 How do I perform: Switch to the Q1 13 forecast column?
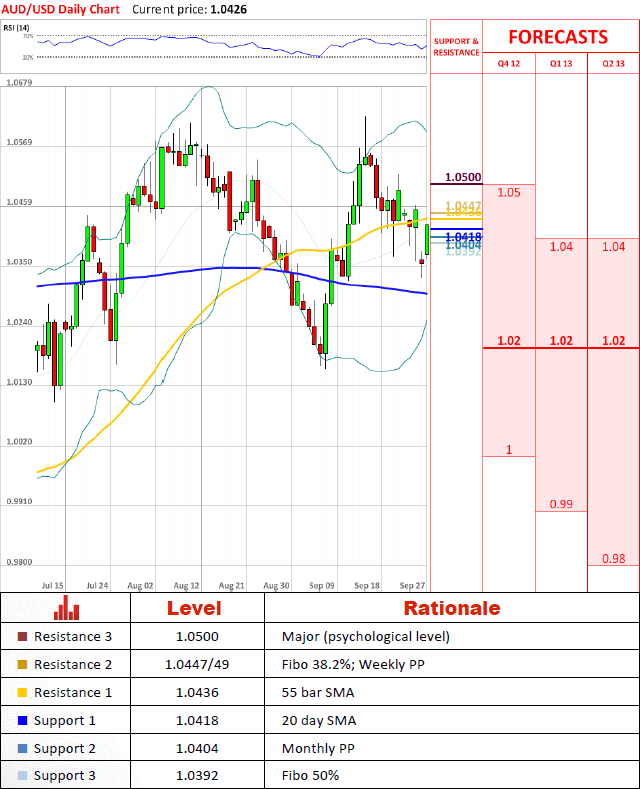pos(561,64)
